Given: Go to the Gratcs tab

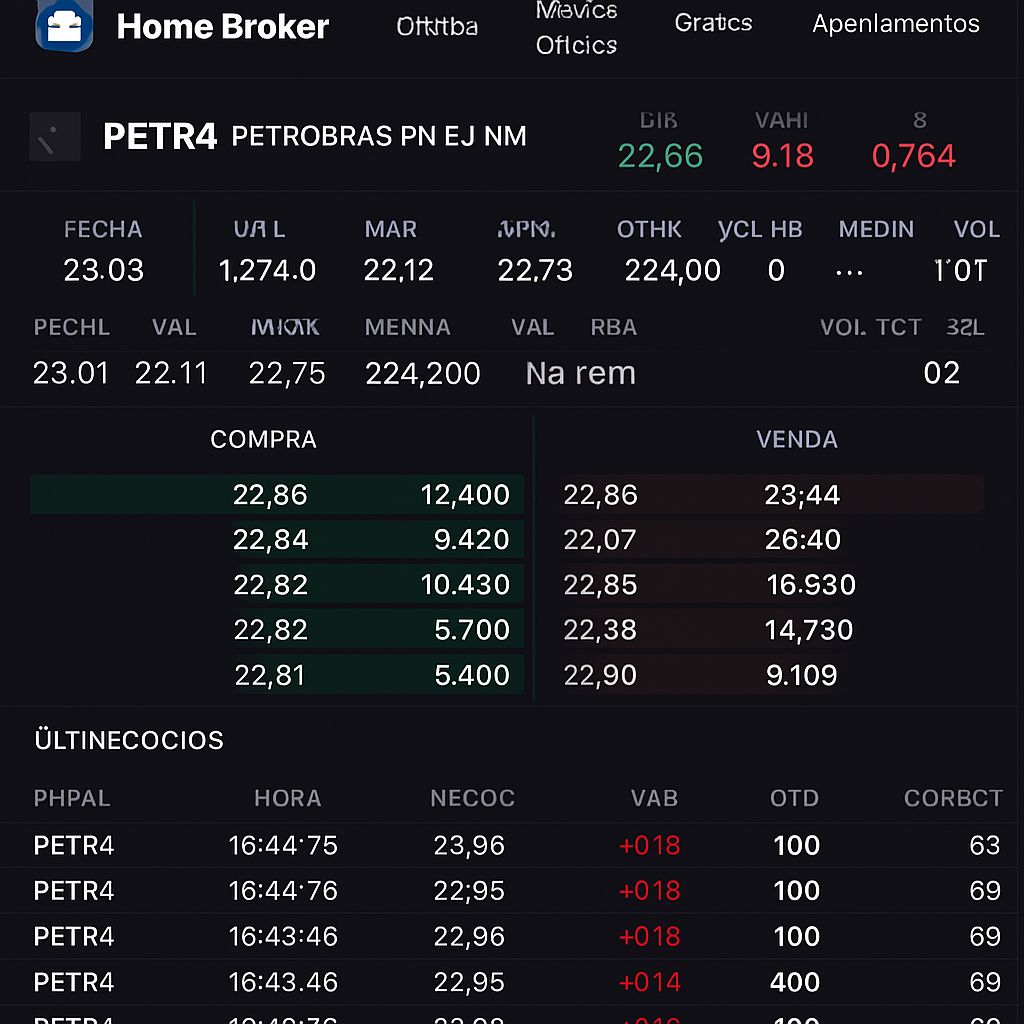Looking at the screenshot, I should pyautogui.click(x=713, y=23).
